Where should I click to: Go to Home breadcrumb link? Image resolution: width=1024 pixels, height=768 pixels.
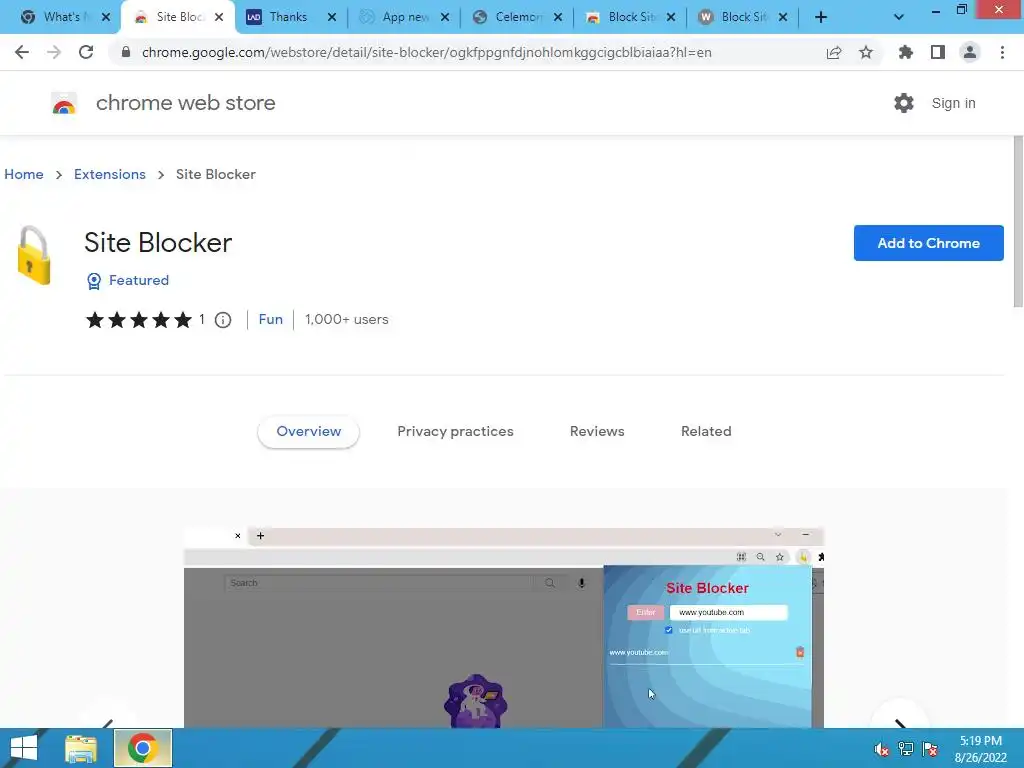coord(24,174)
